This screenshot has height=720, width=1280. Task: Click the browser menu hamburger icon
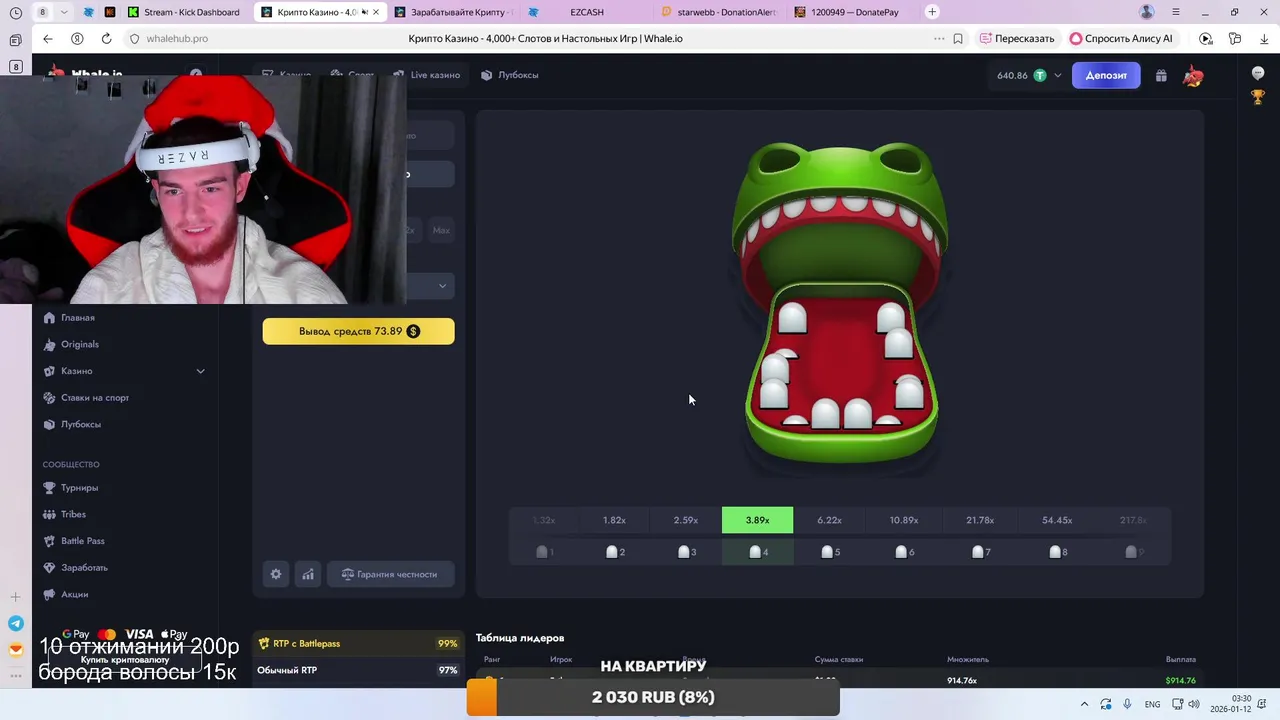[1176, 12]
